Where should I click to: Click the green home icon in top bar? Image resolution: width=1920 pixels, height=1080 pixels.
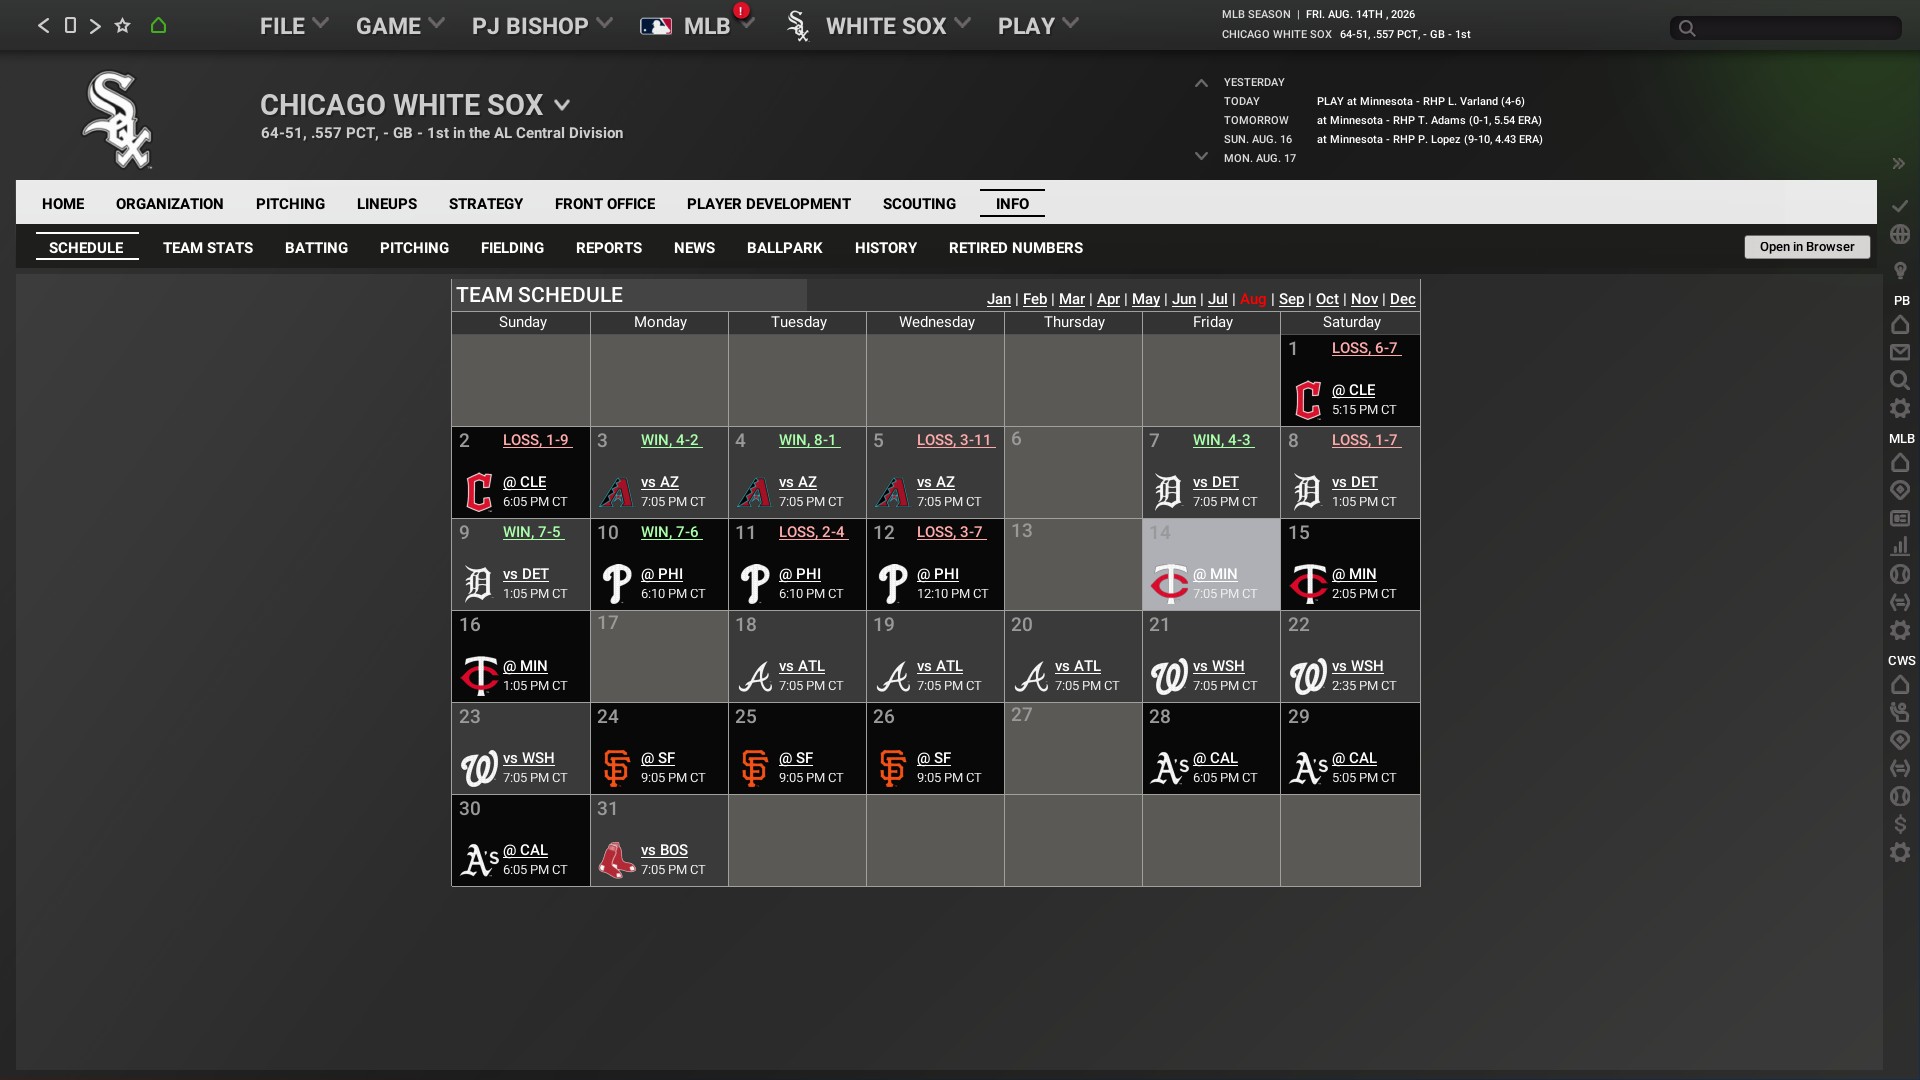[158, 26]
